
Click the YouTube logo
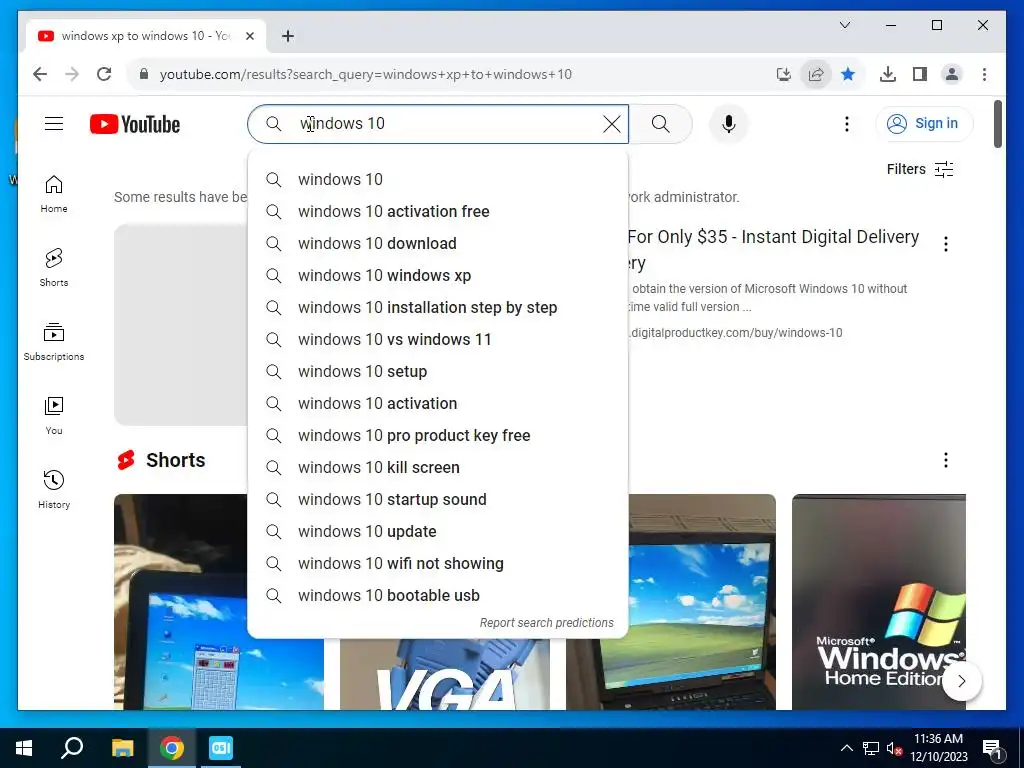135,124
